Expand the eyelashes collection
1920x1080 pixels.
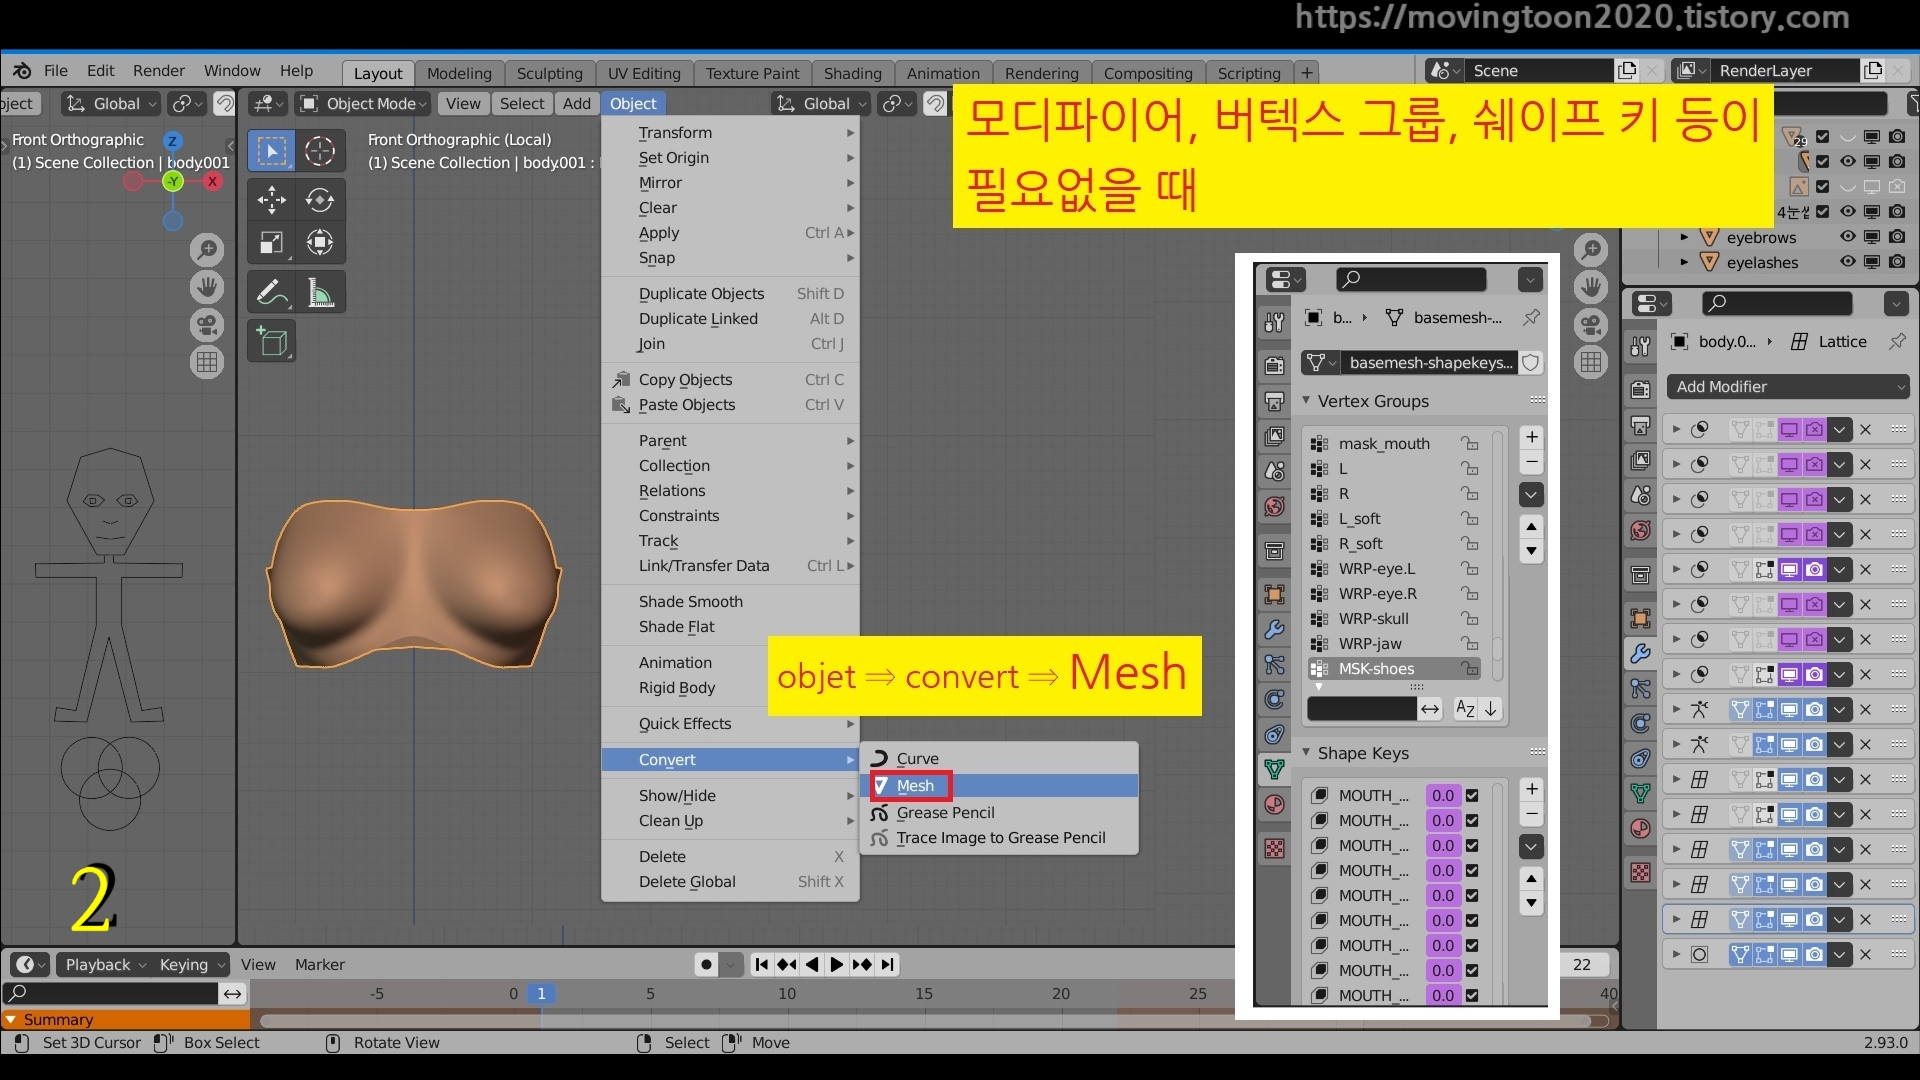point(1684,262)
